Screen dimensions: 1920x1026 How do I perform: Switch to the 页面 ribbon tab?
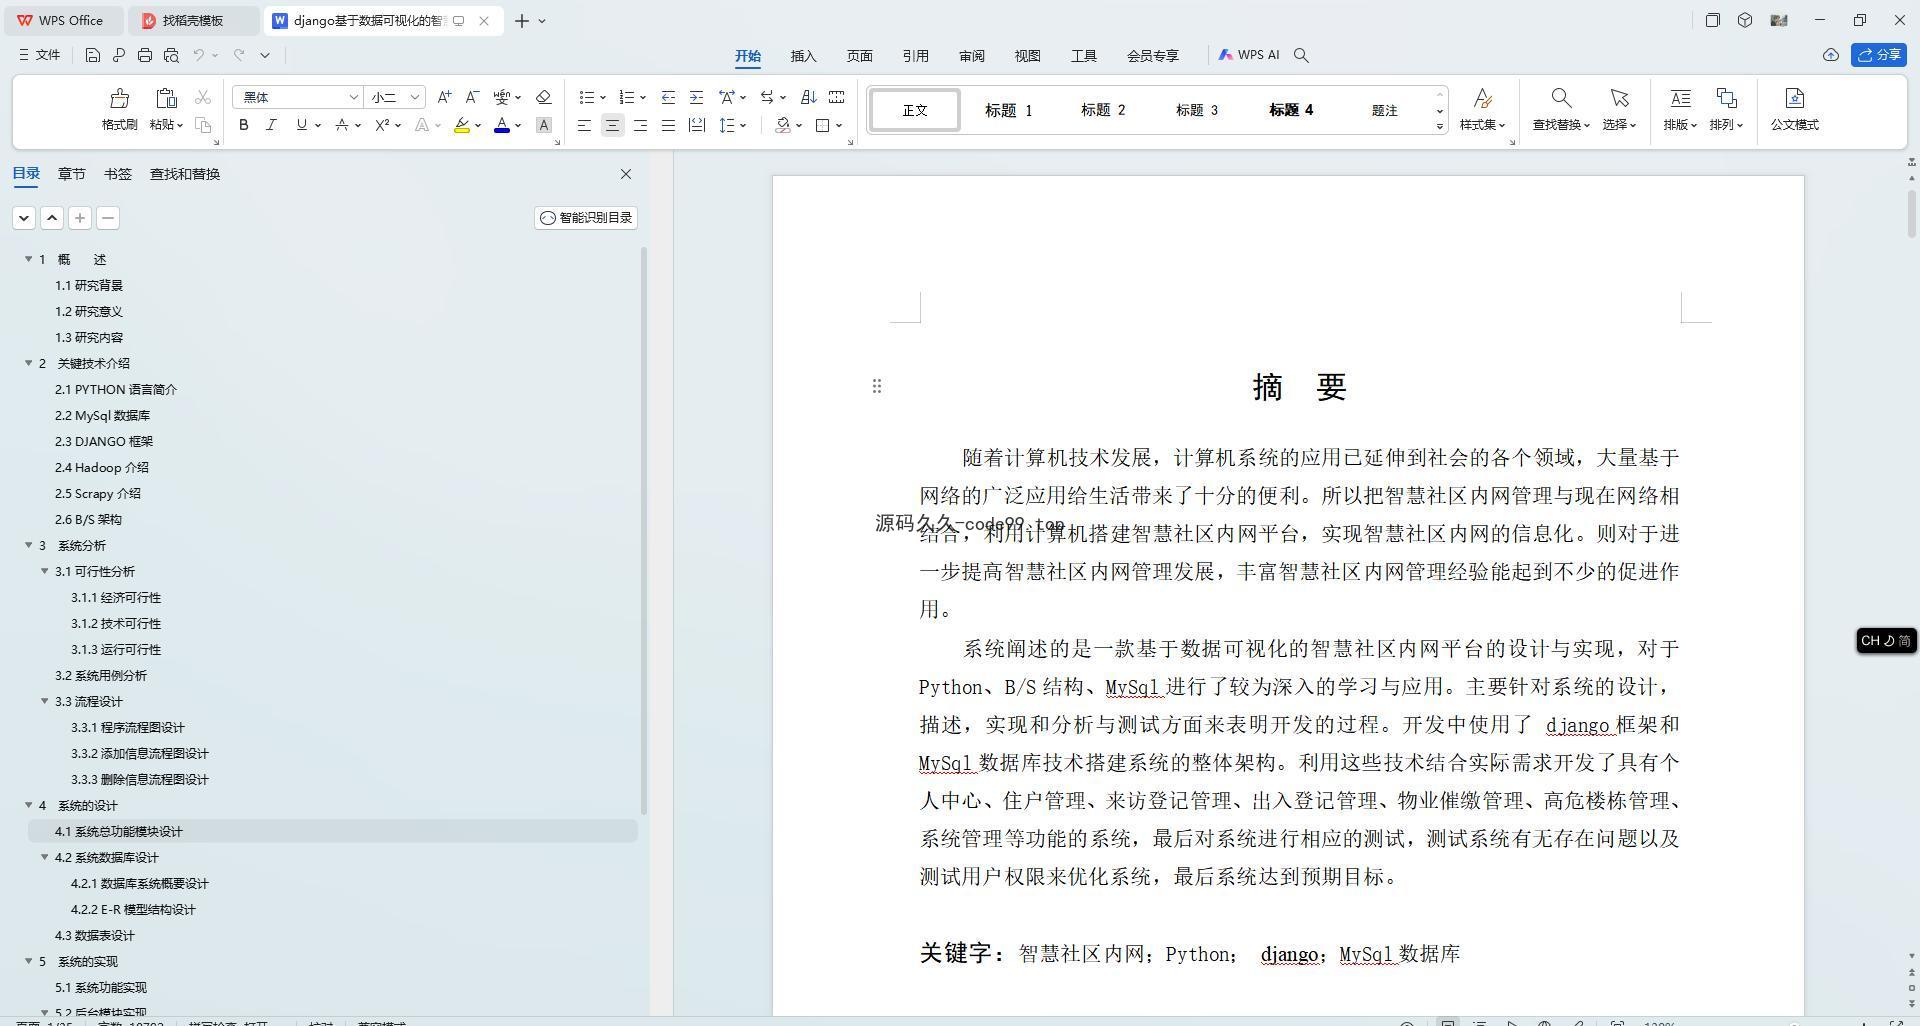[x=860, y=56]
